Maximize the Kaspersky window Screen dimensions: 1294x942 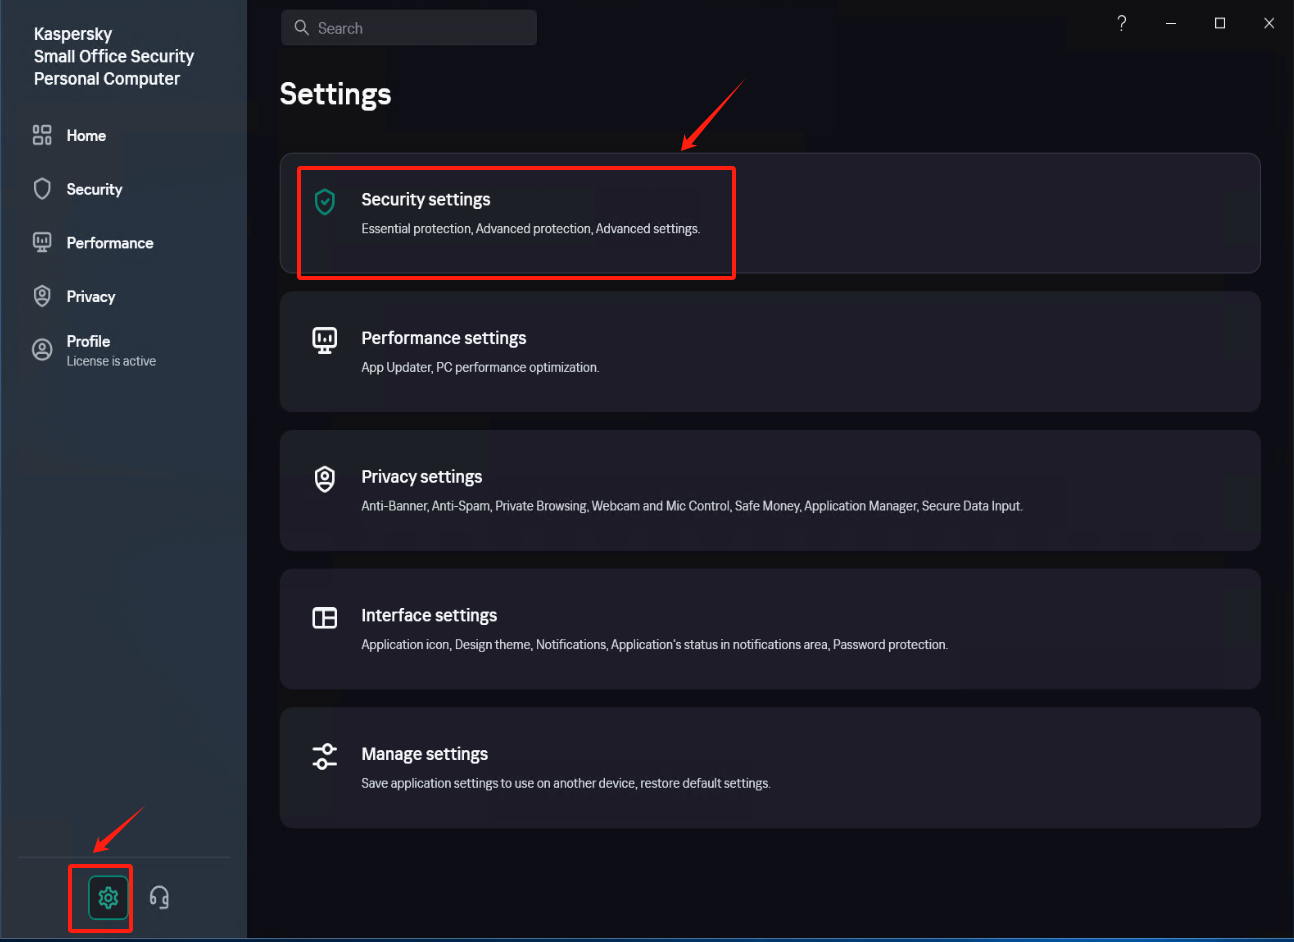(1220, 23)
